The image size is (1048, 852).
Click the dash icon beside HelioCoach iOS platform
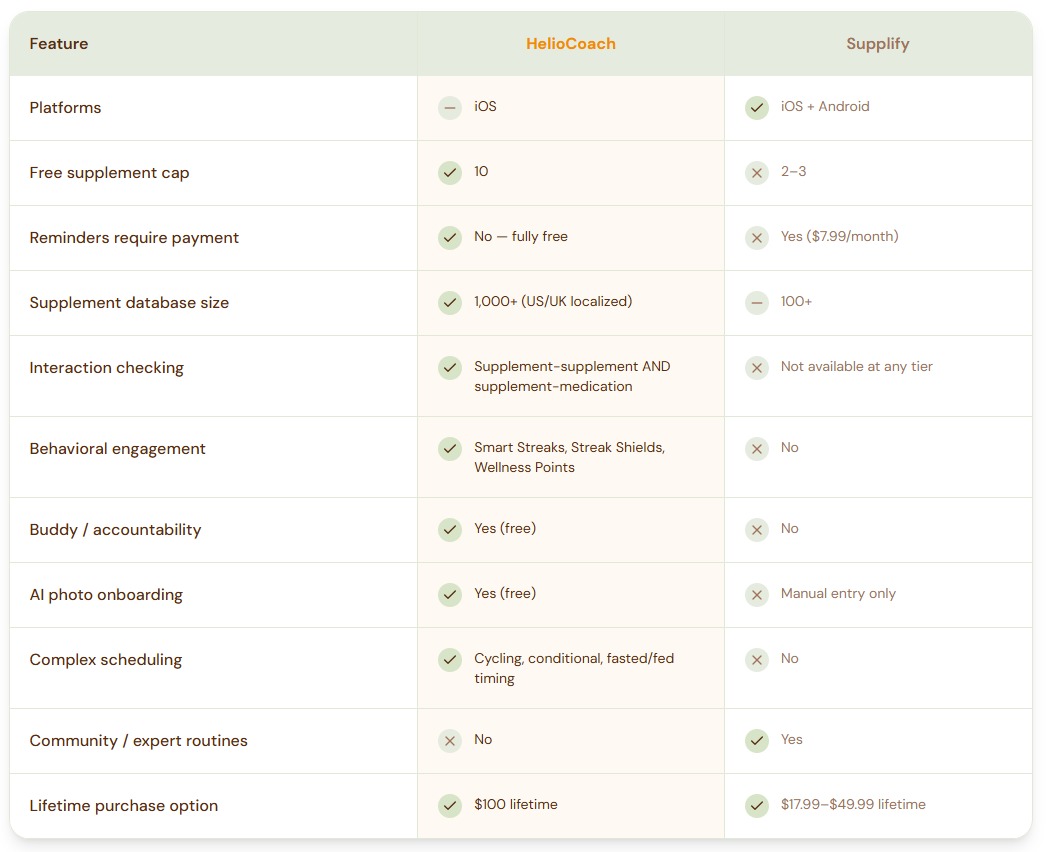click(450, 108)
